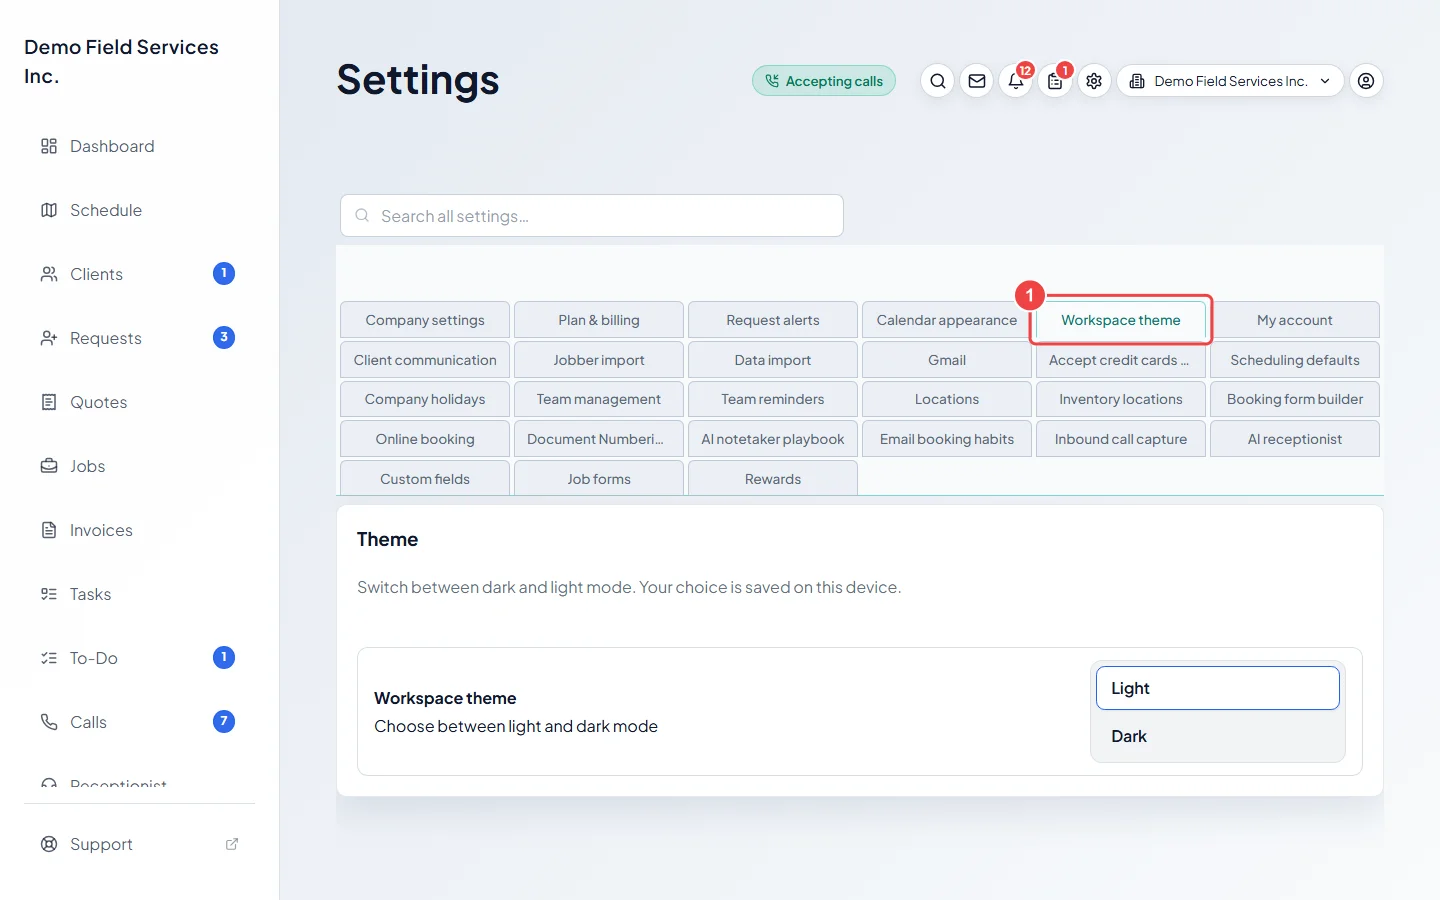Switch to the Plan & billing tab

pos(599,320)
